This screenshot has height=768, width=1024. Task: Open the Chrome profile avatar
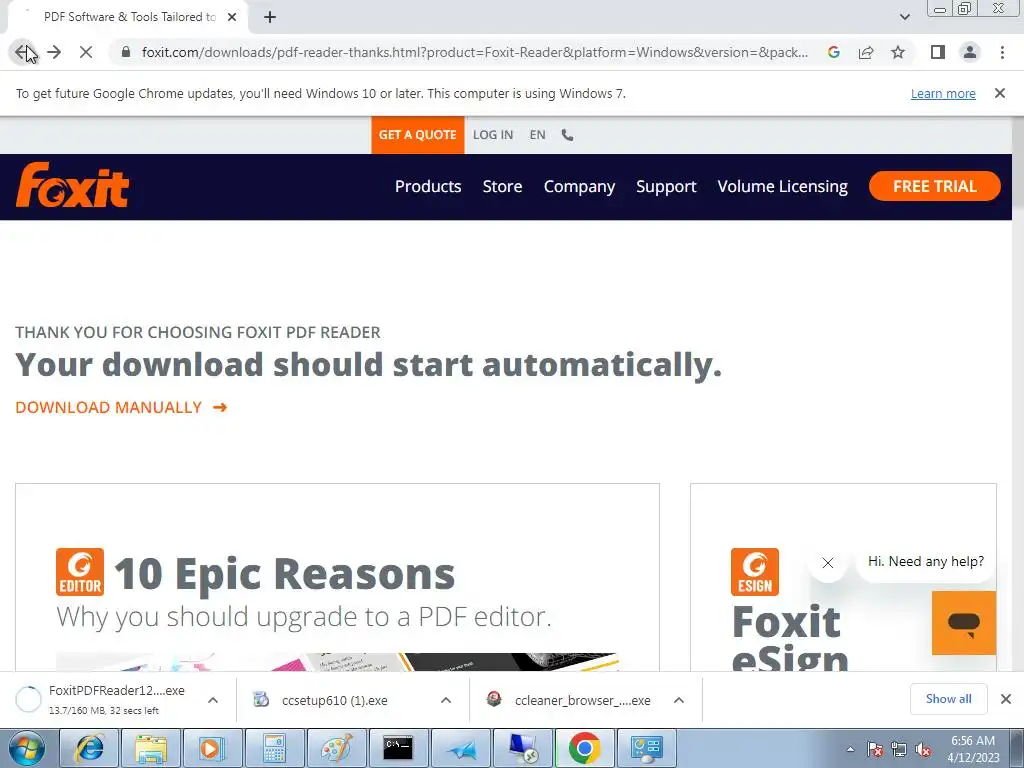(970, 52)
